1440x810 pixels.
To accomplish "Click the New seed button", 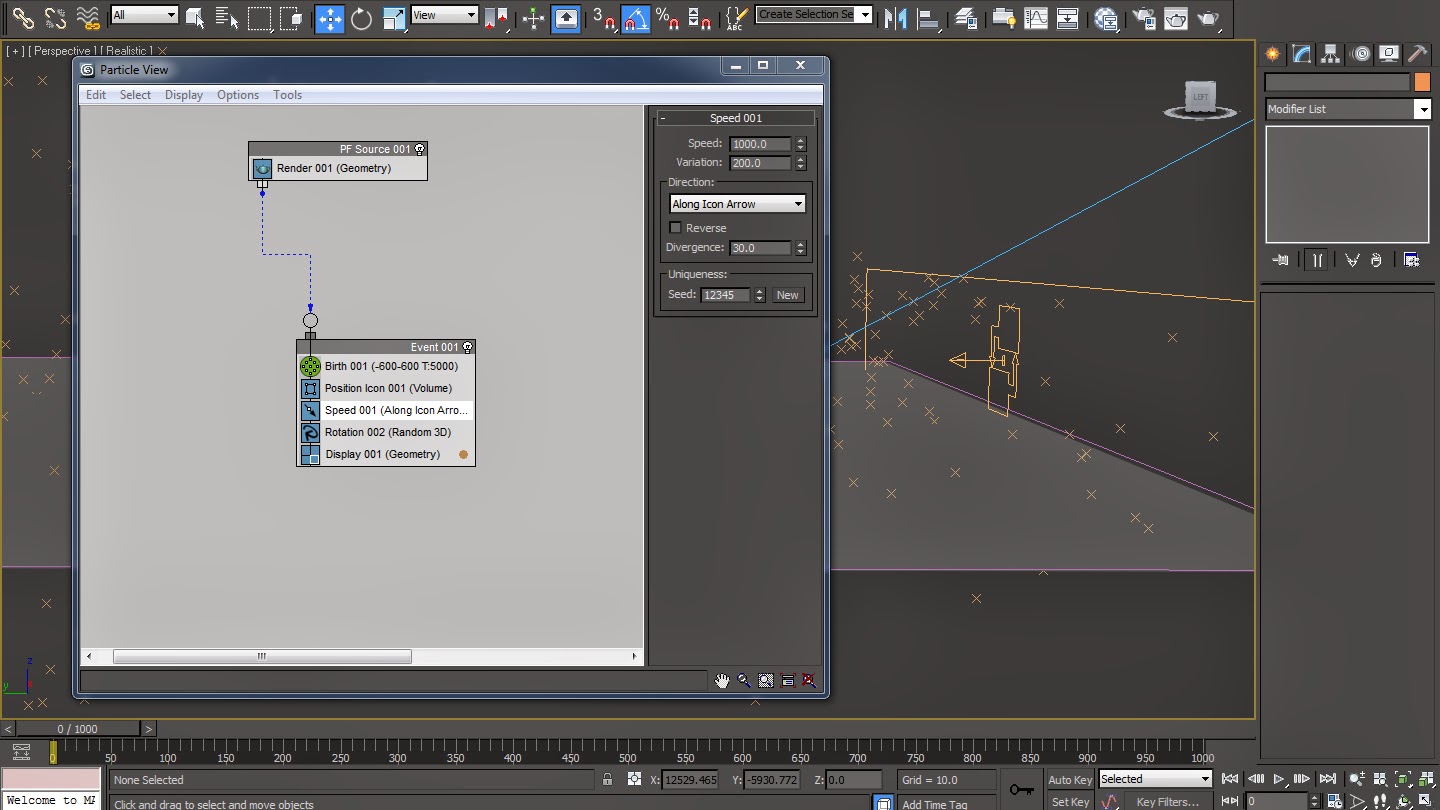I will [788, 295].
